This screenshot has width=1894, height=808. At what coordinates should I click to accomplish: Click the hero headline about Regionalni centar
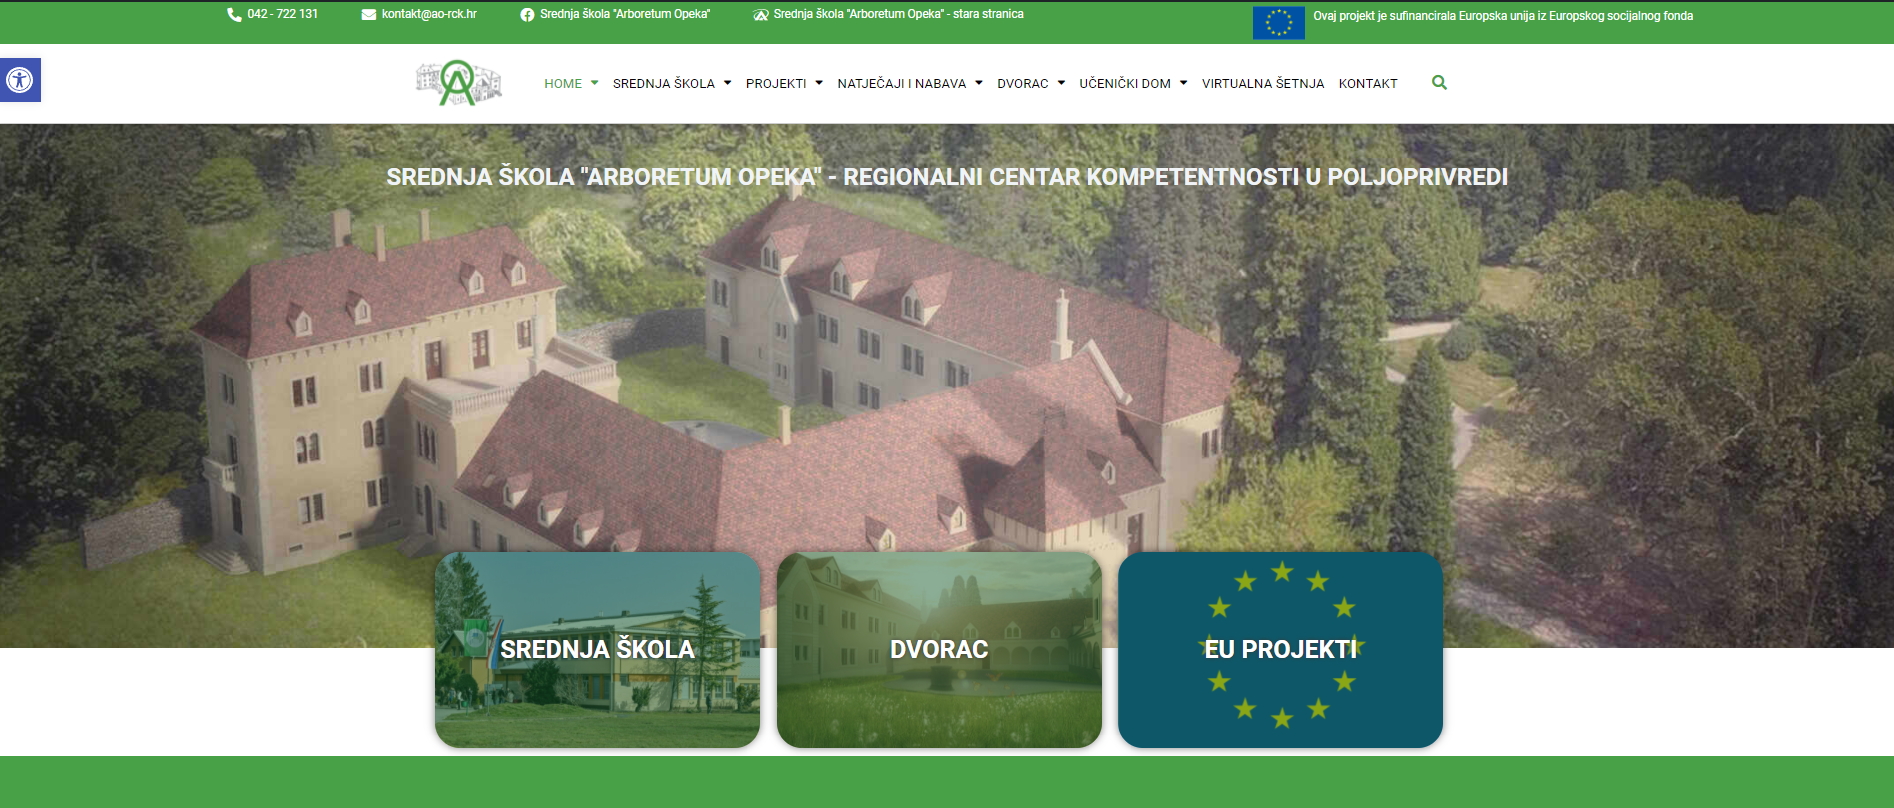pos(947,177)
